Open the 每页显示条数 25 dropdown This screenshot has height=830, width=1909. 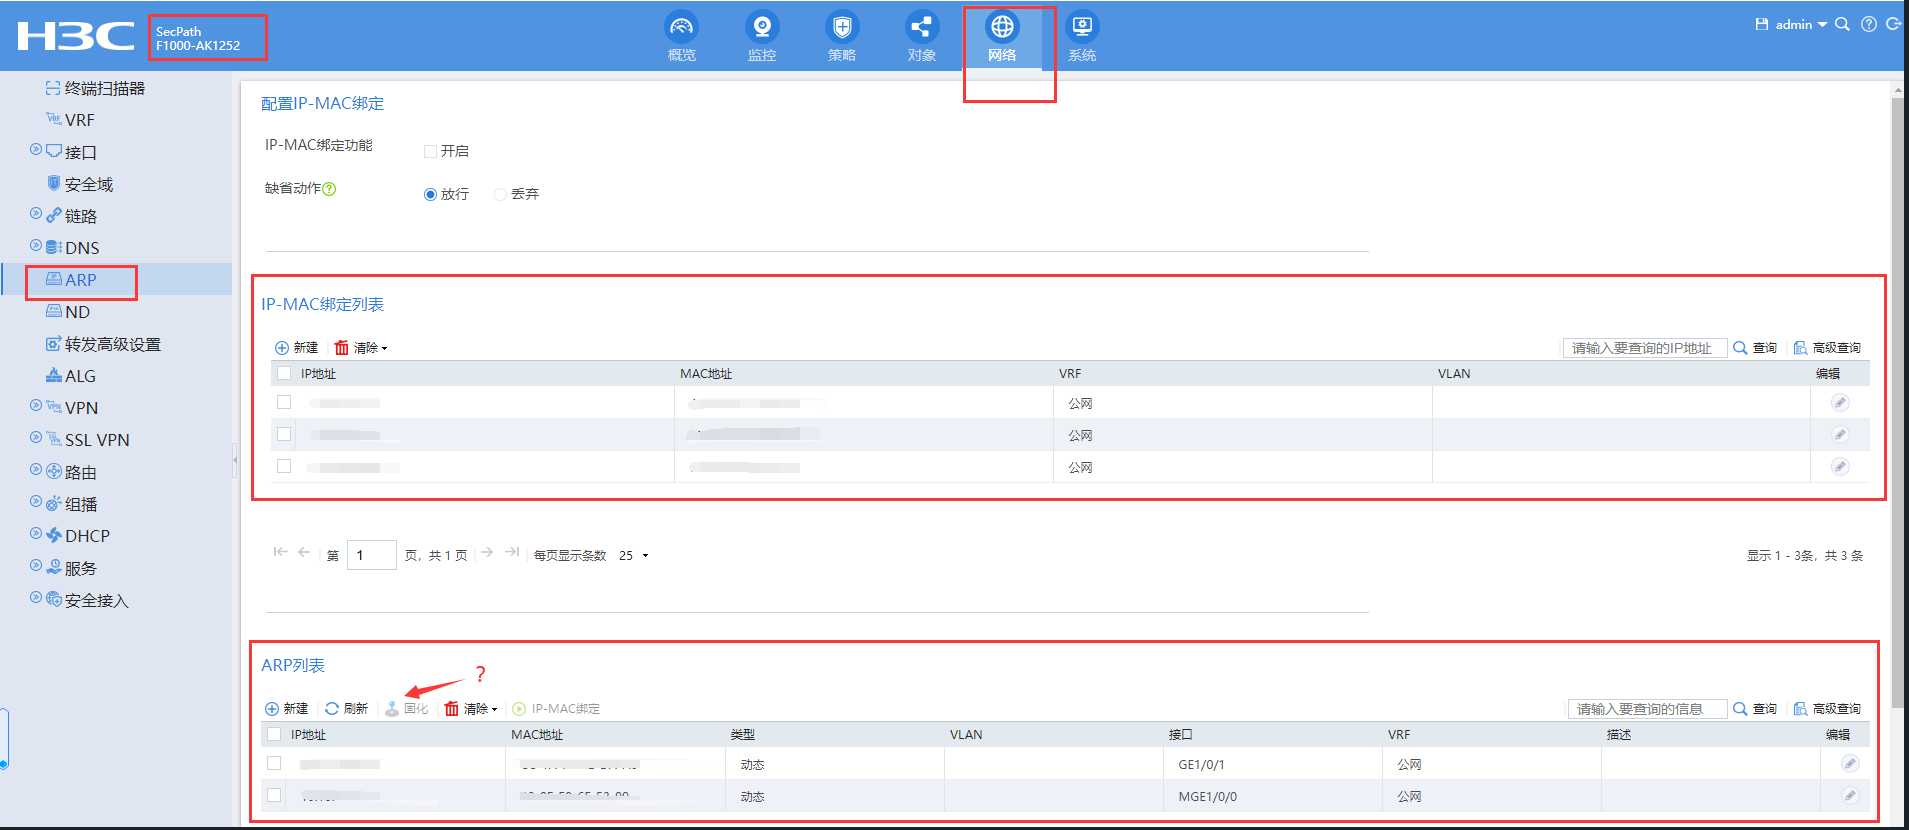(x=634, y=556)
